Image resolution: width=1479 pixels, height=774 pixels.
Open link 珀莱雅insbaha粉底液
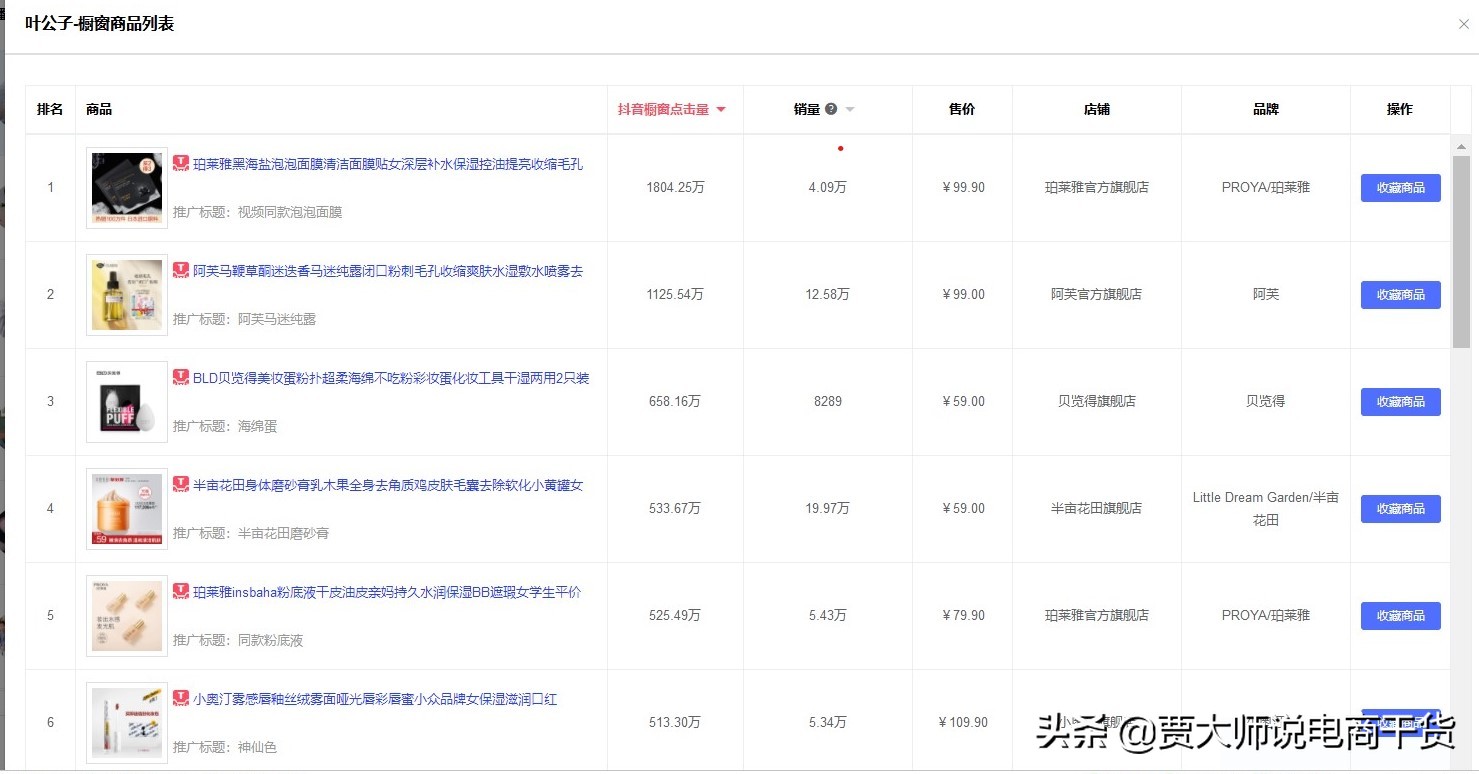click(x=387, y=592)
